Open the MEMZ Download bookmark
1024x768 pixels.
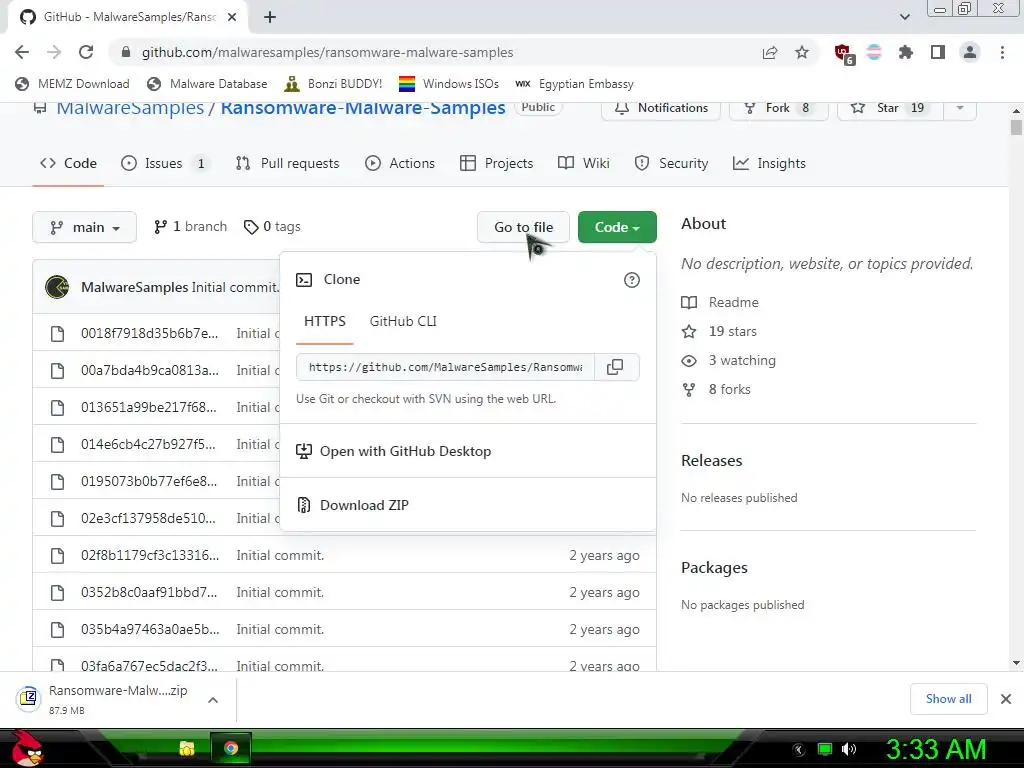pos(72,84)
